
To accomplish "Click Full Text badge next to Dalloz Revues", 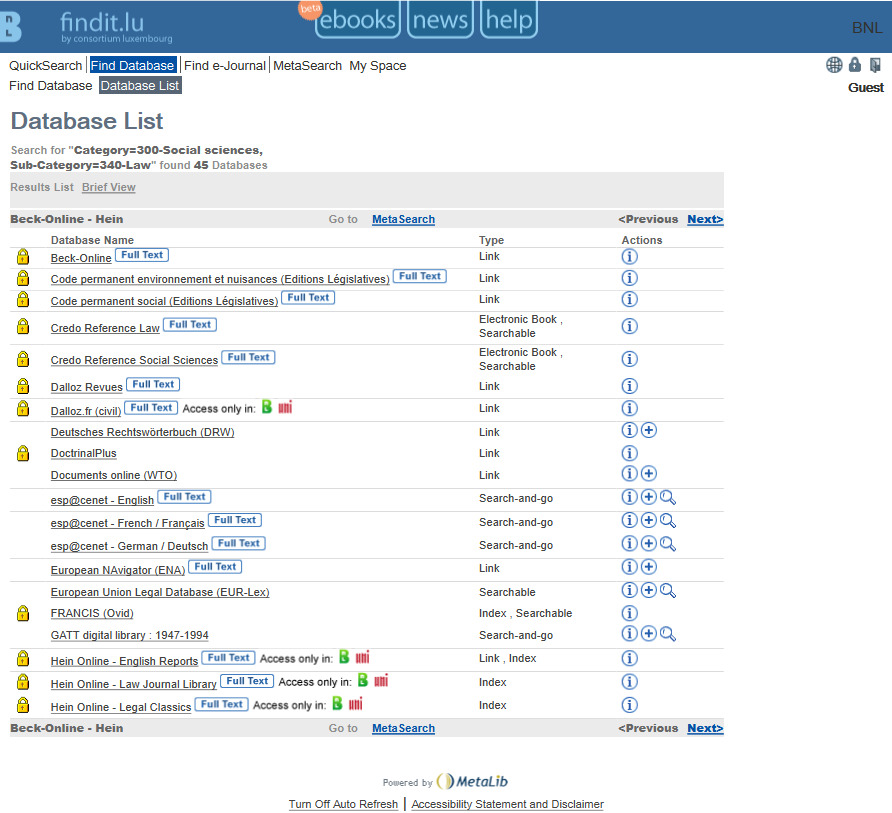I will (x=153, y=384).
